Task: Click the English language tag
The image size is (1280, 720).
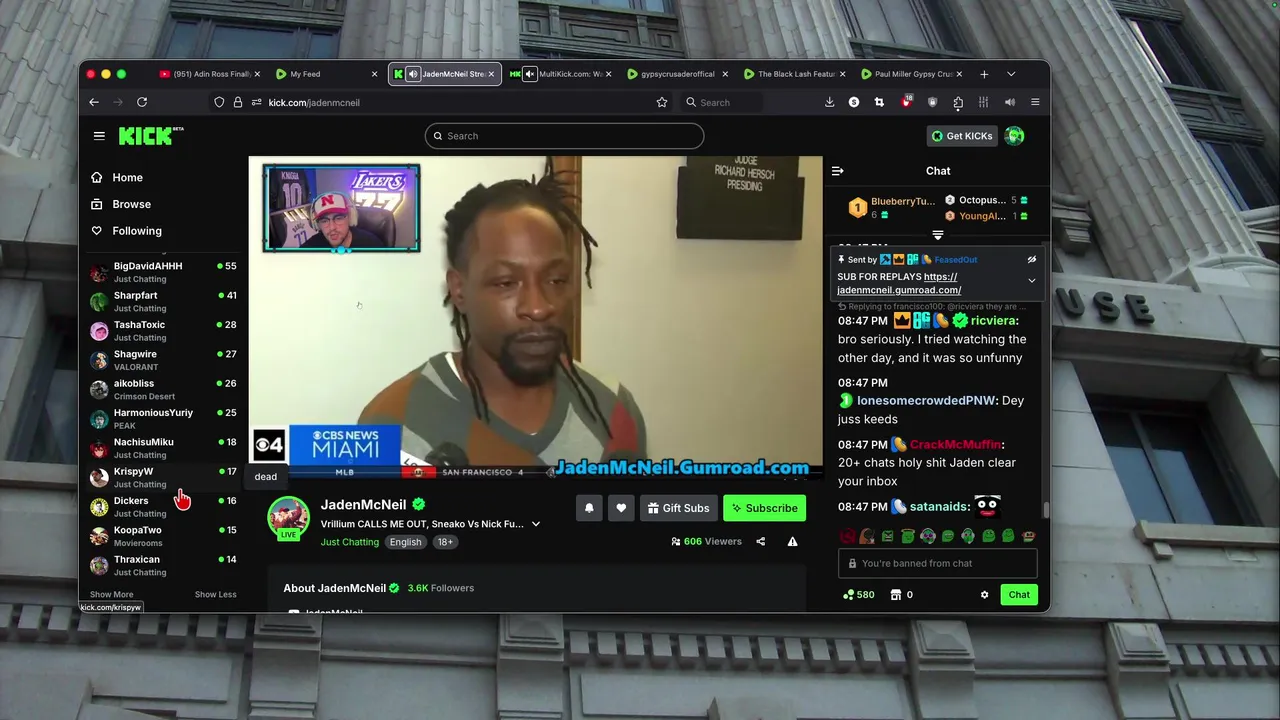Action: (405, 542)
